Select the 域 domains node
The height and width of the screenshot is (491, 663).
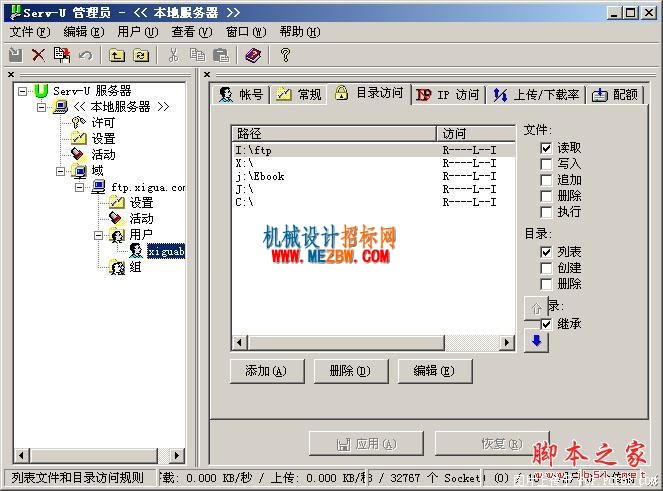click(97, 171)
